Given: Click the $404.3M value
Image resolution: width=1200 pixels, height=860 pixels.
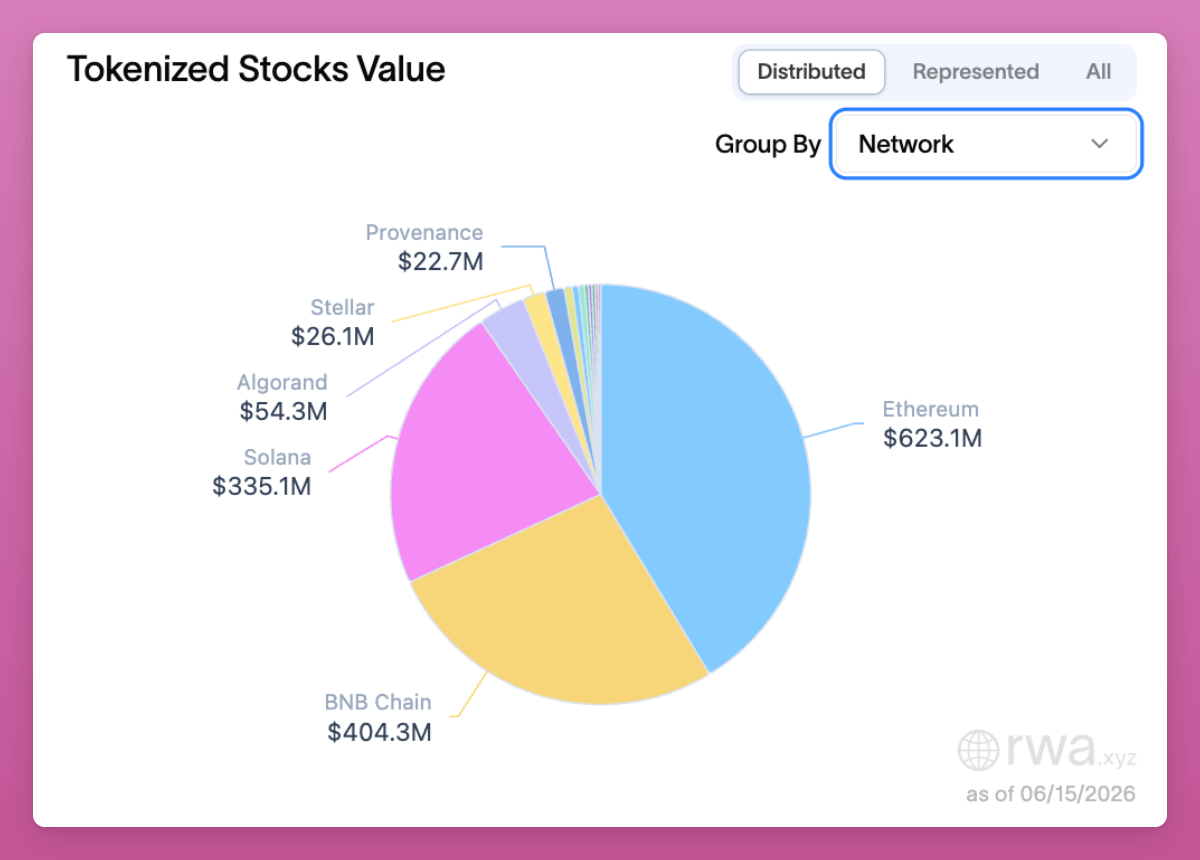Looking at the screenshot, I should (x=379, y=732).
